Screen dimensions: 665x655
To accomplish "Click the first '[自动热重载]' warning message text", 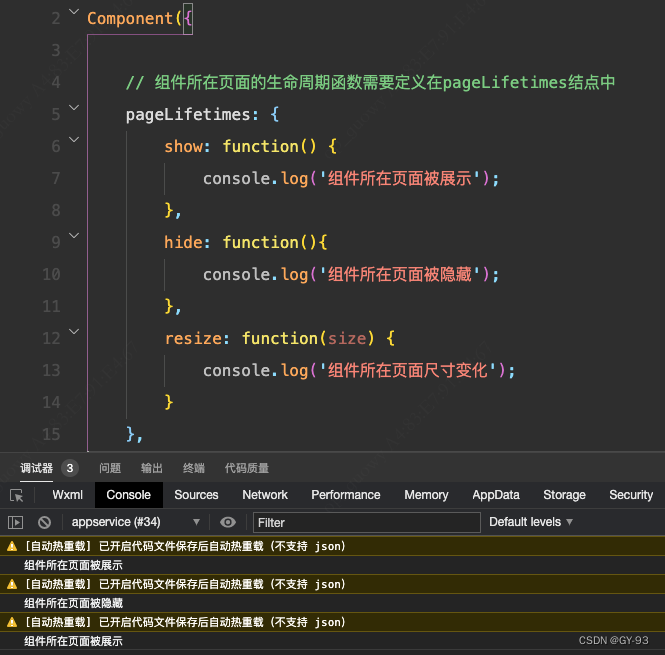I will [185, 546].
